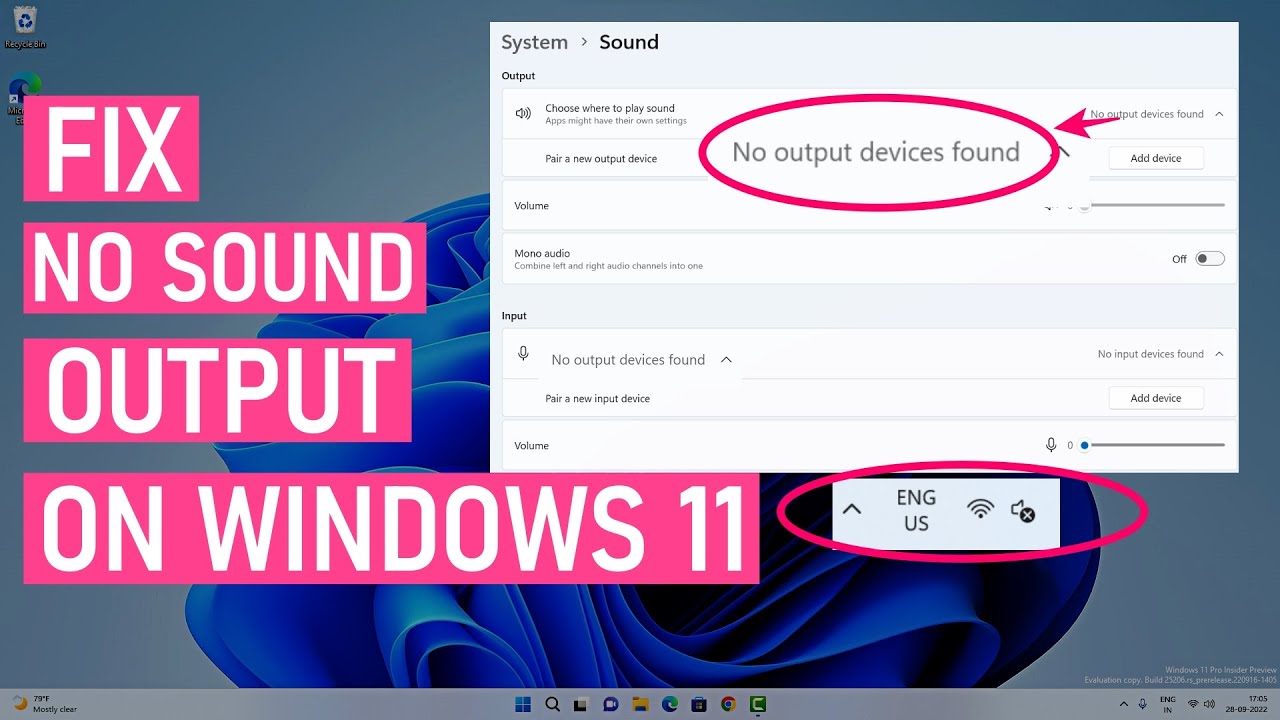This screenshot has height=720, width=1280.
Task: Click the Pair a new input device label
Action: tap(597, 399)
